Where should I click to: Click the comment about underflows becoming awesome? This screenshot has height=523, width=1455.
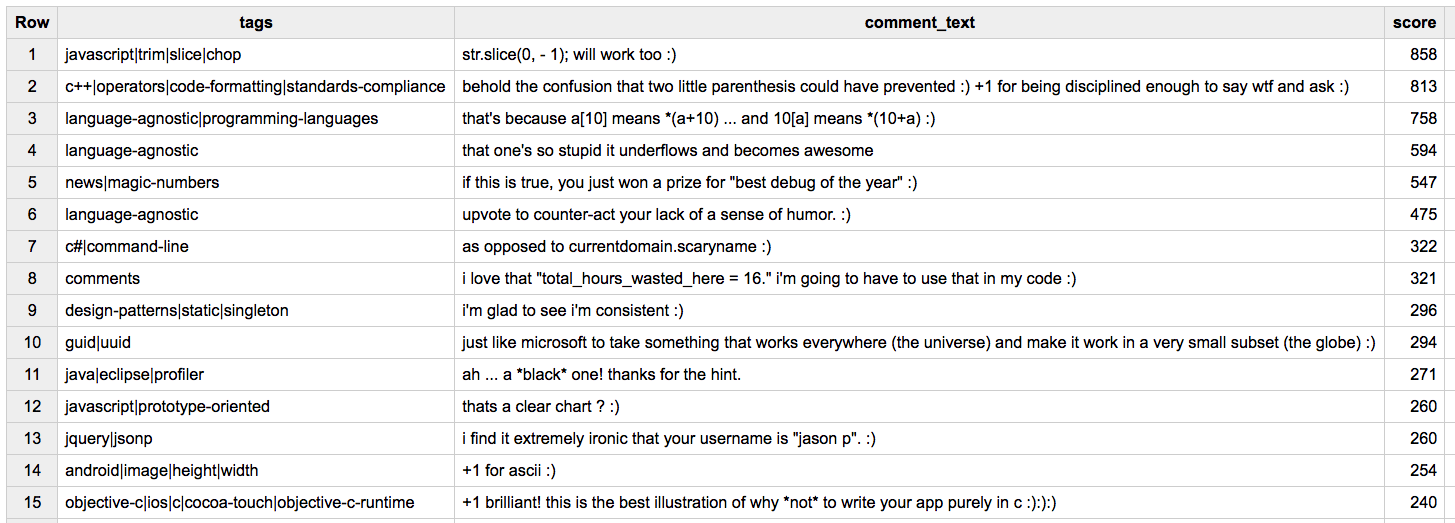click(667, 151)
